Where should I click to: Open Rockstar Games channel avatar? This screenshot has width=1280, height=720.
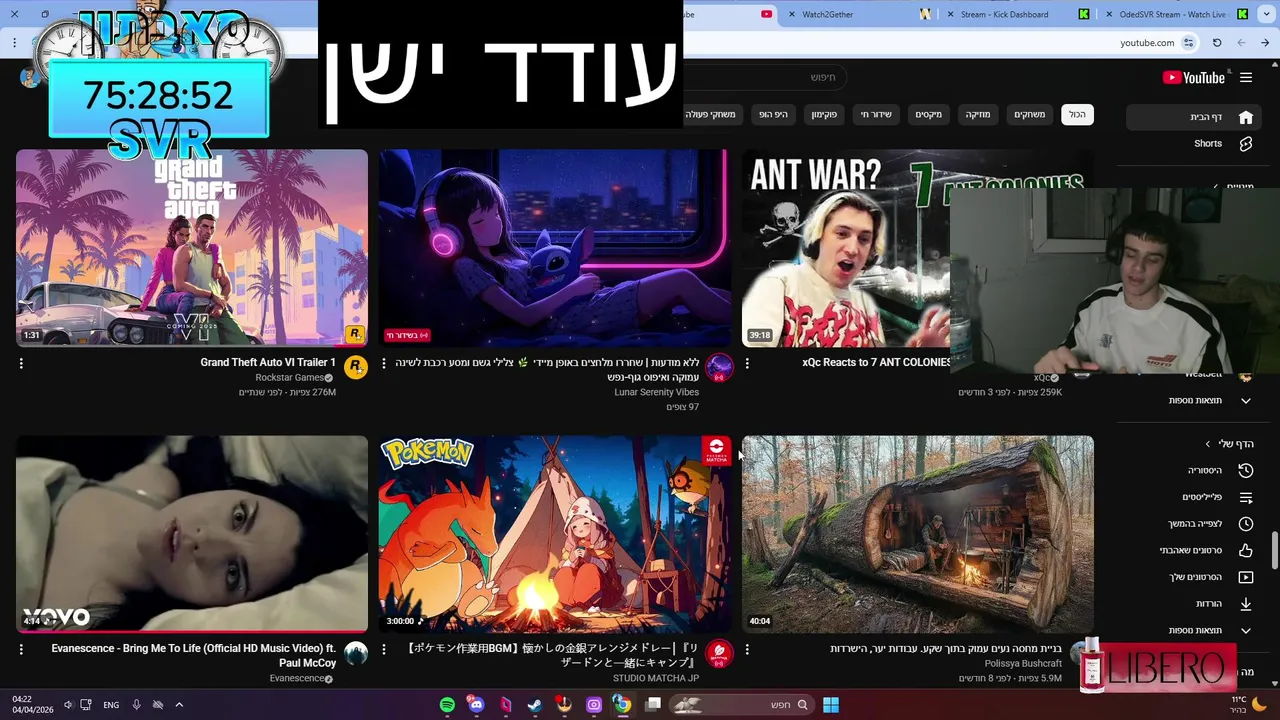(x=356, y=368)
